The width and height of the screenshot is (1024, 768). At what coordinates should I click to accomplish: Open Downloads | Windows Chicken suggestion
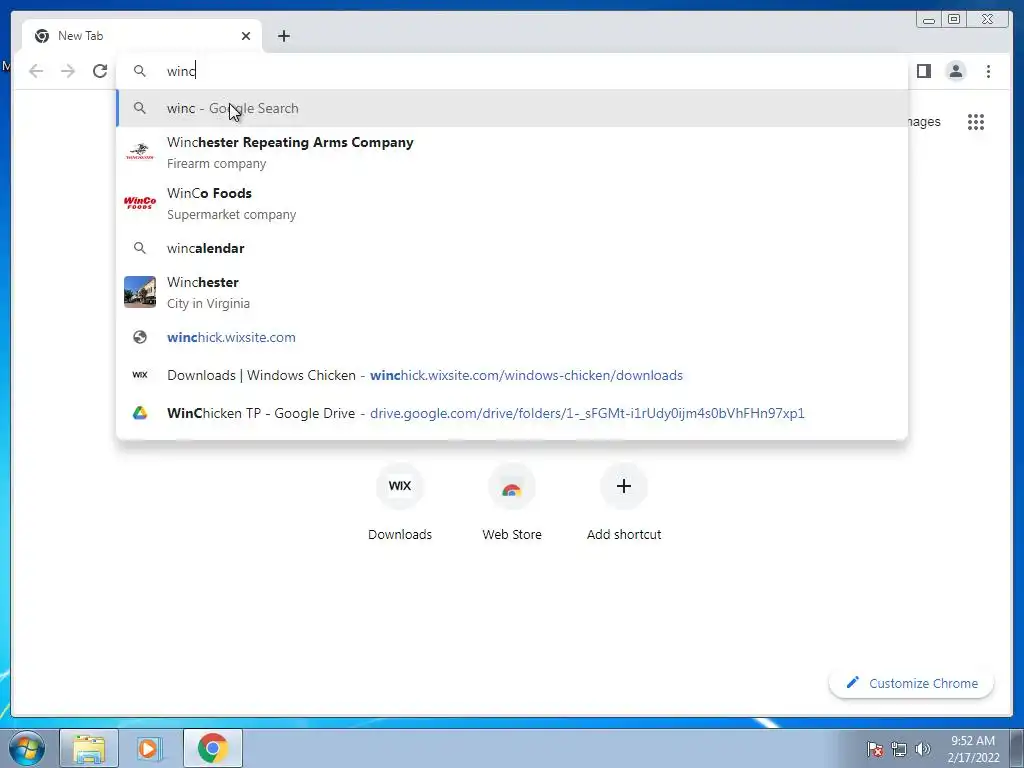512,375
